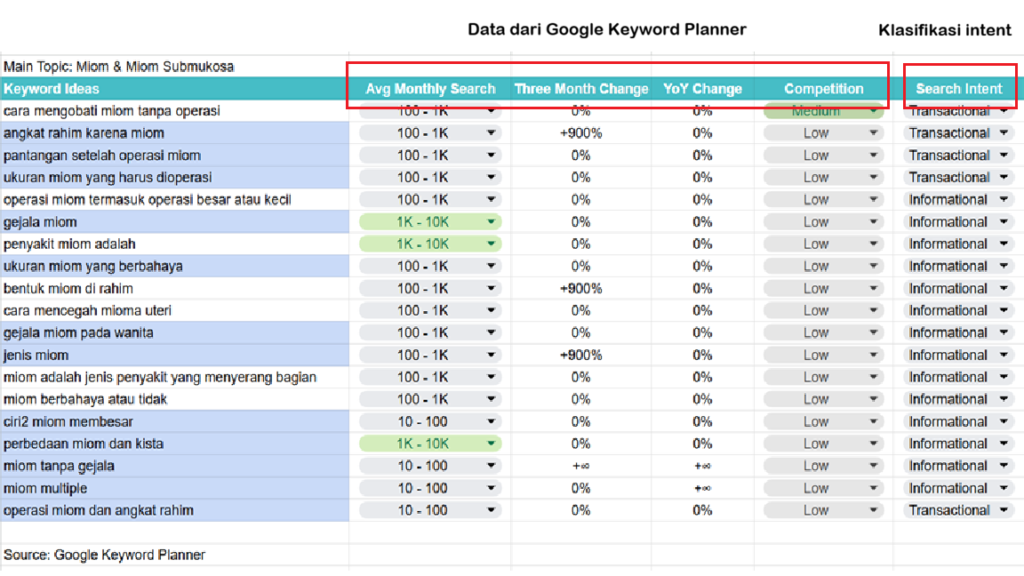Click the 'Klasifikasi intent' title

pos(945,30)
